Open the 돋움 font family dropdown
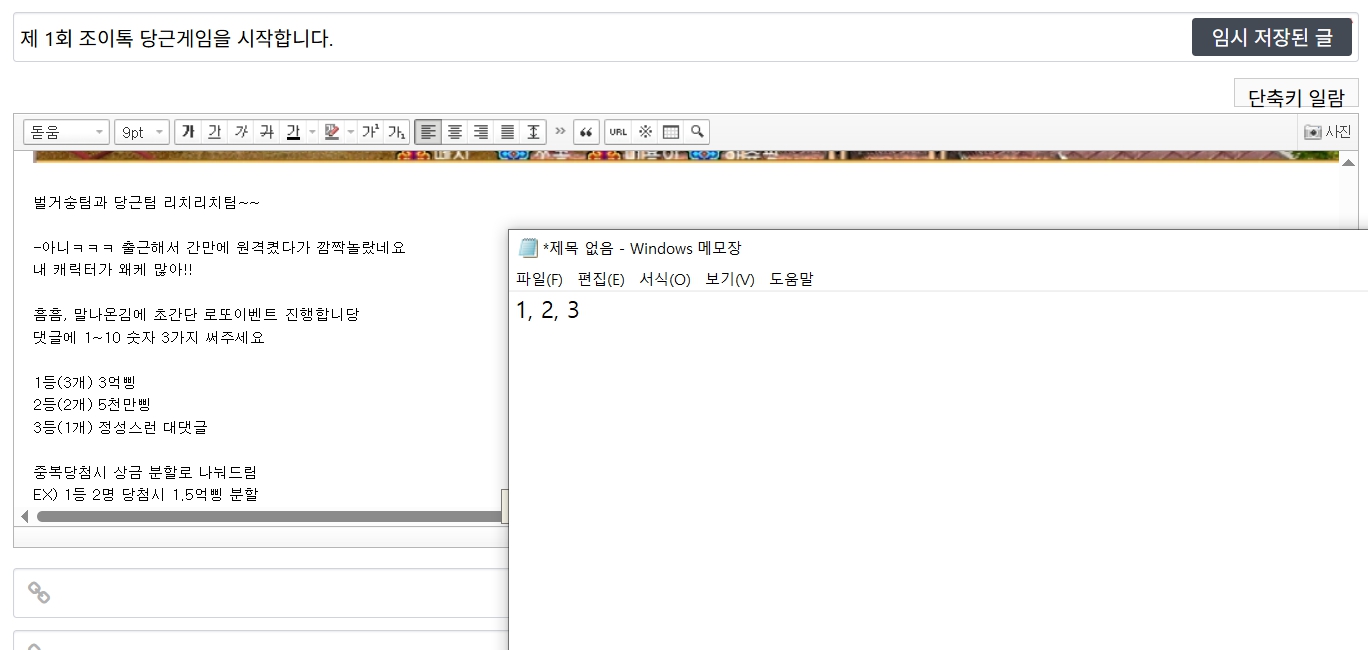Image resolution: width=1368 pixels, height=650 pixels. (66, 132)
